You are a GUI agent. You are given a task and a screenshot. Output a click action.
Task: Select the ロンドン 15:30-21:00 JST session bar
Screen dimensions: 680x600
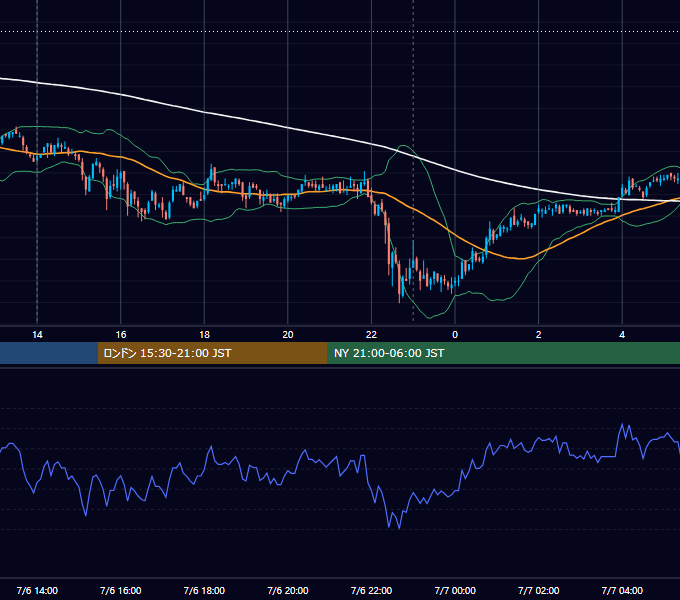[x=212, y=353]
